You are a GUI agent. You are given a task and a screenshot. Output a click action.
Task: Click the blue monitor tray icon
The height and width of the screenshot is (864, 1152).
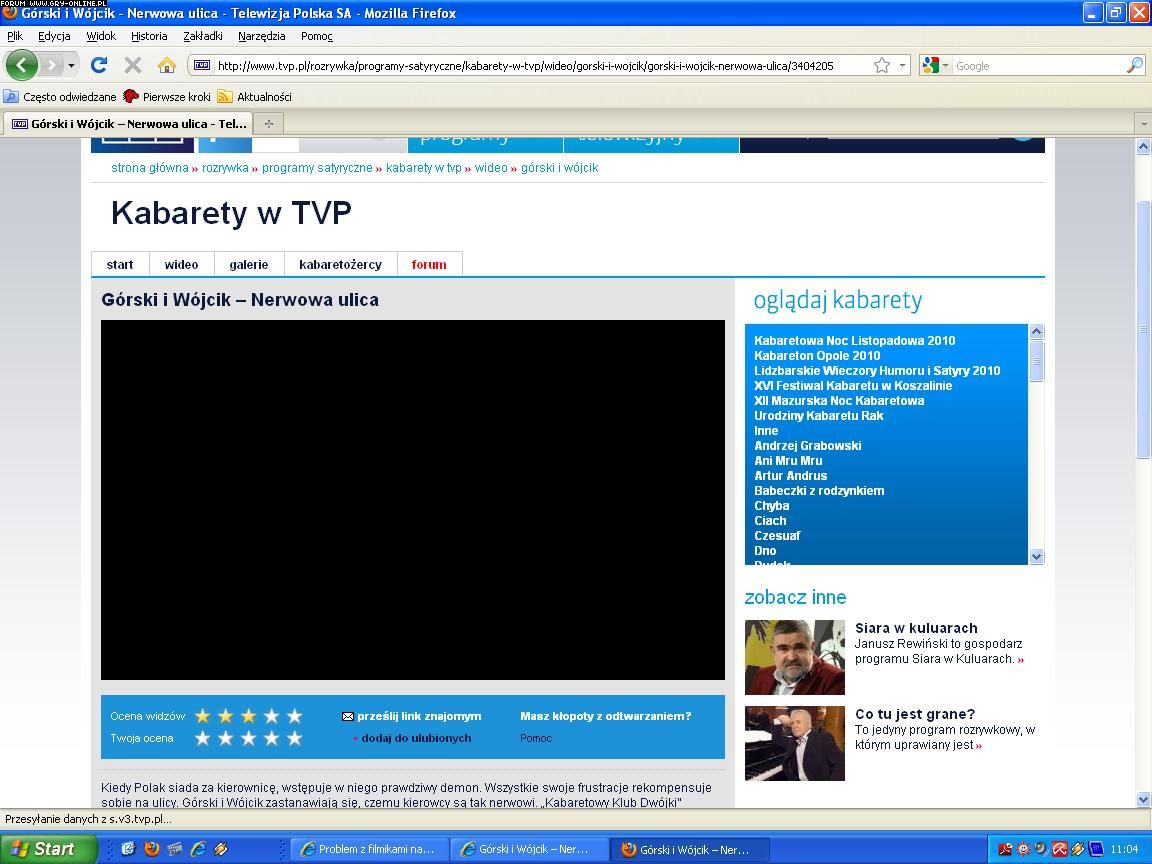click(x=1095, y=849)
